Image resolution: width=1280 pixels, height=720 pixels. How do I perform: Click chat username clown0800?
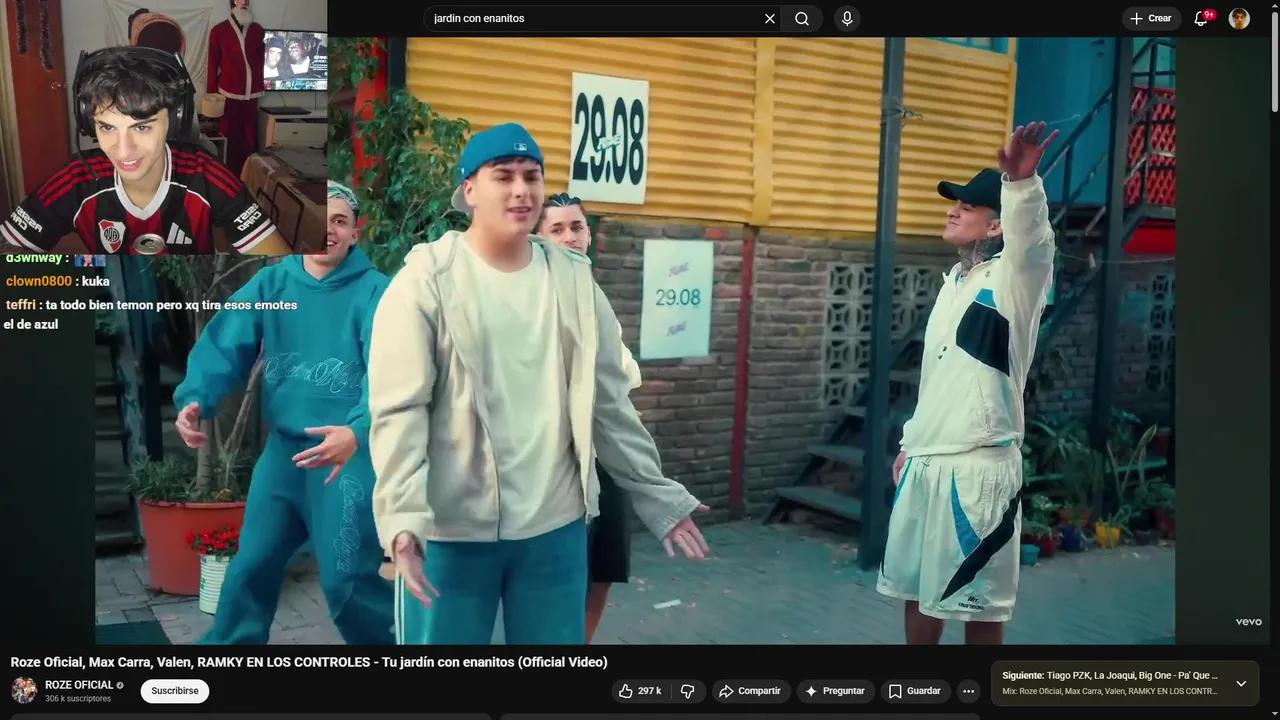coord(39,281)
